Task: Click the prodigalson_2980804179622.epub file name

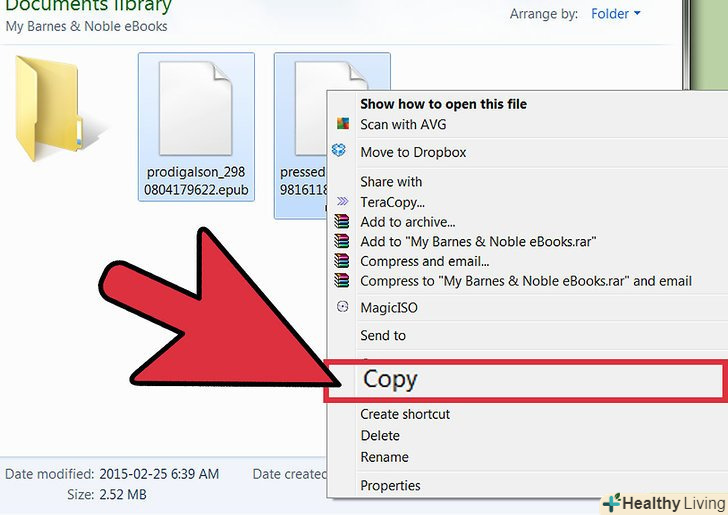Action: 196,181
